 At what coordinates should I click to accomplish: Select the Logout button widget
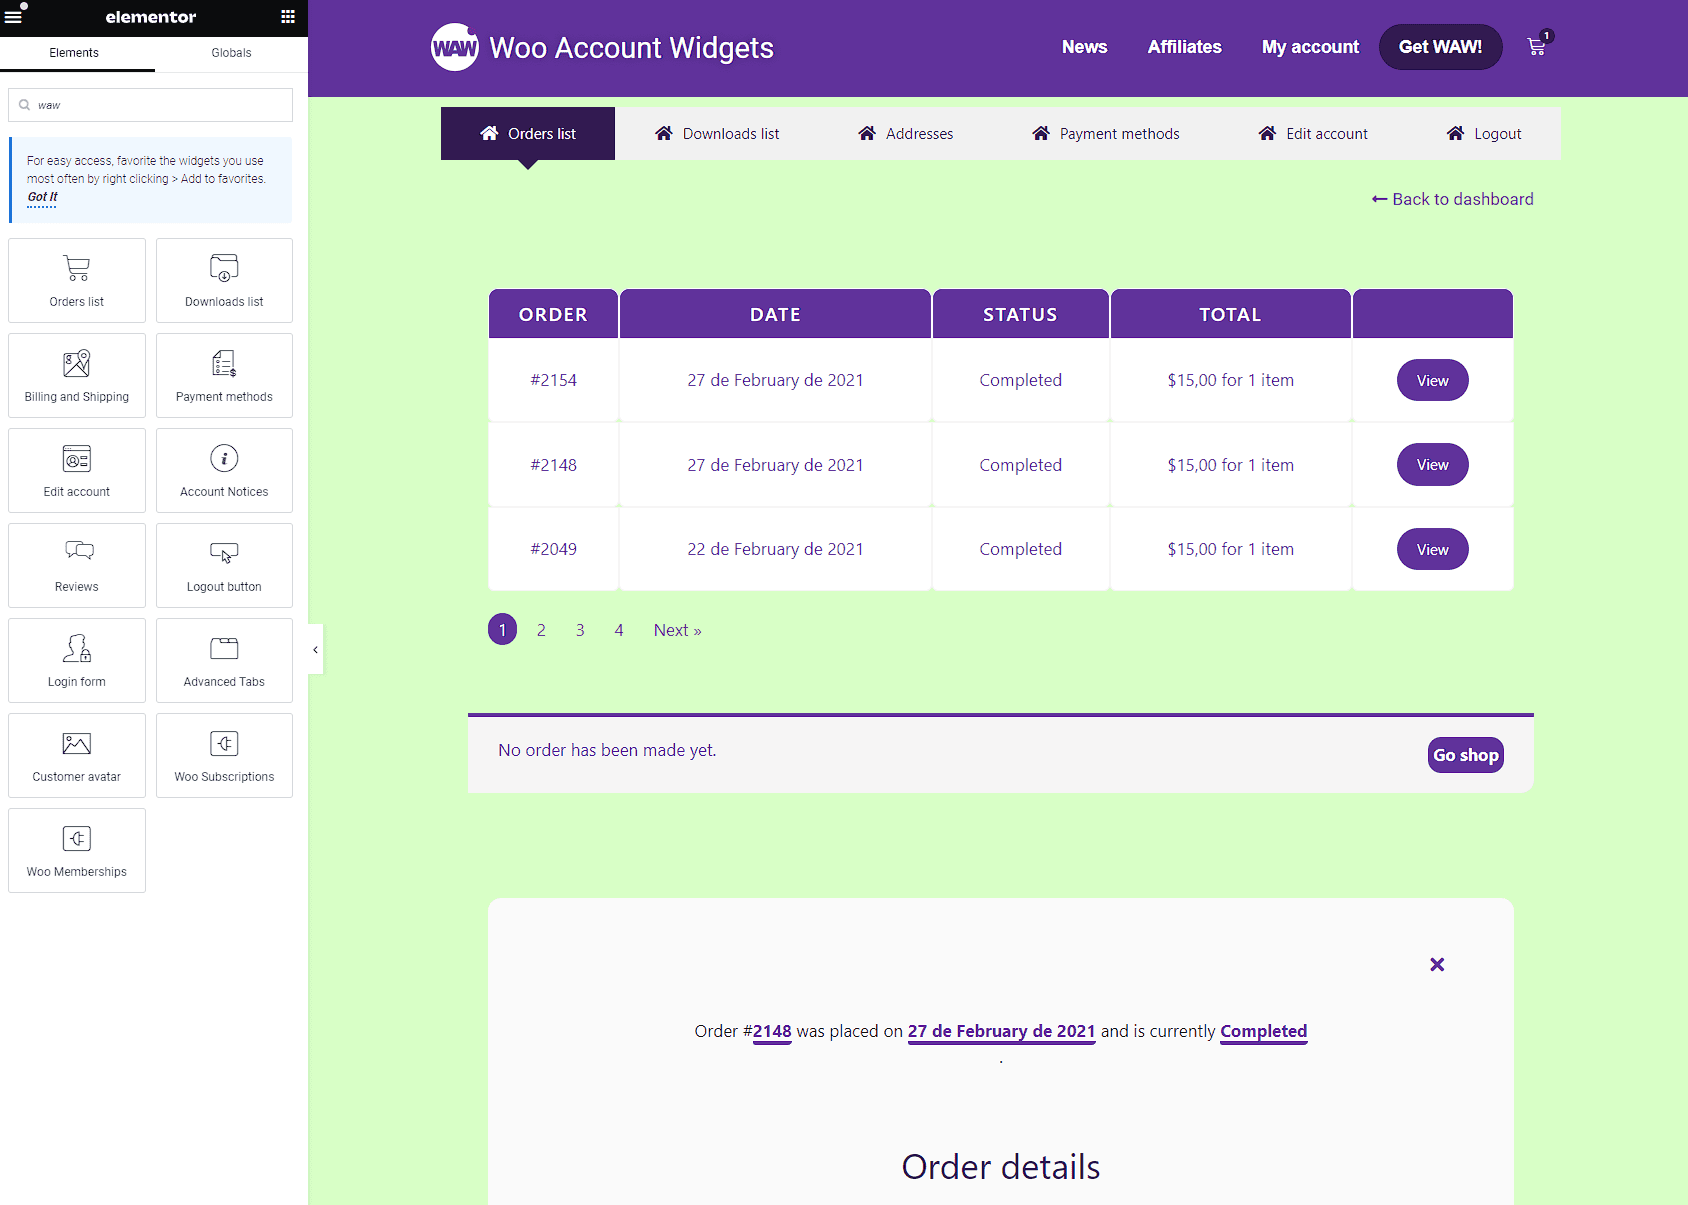point(224,565)
